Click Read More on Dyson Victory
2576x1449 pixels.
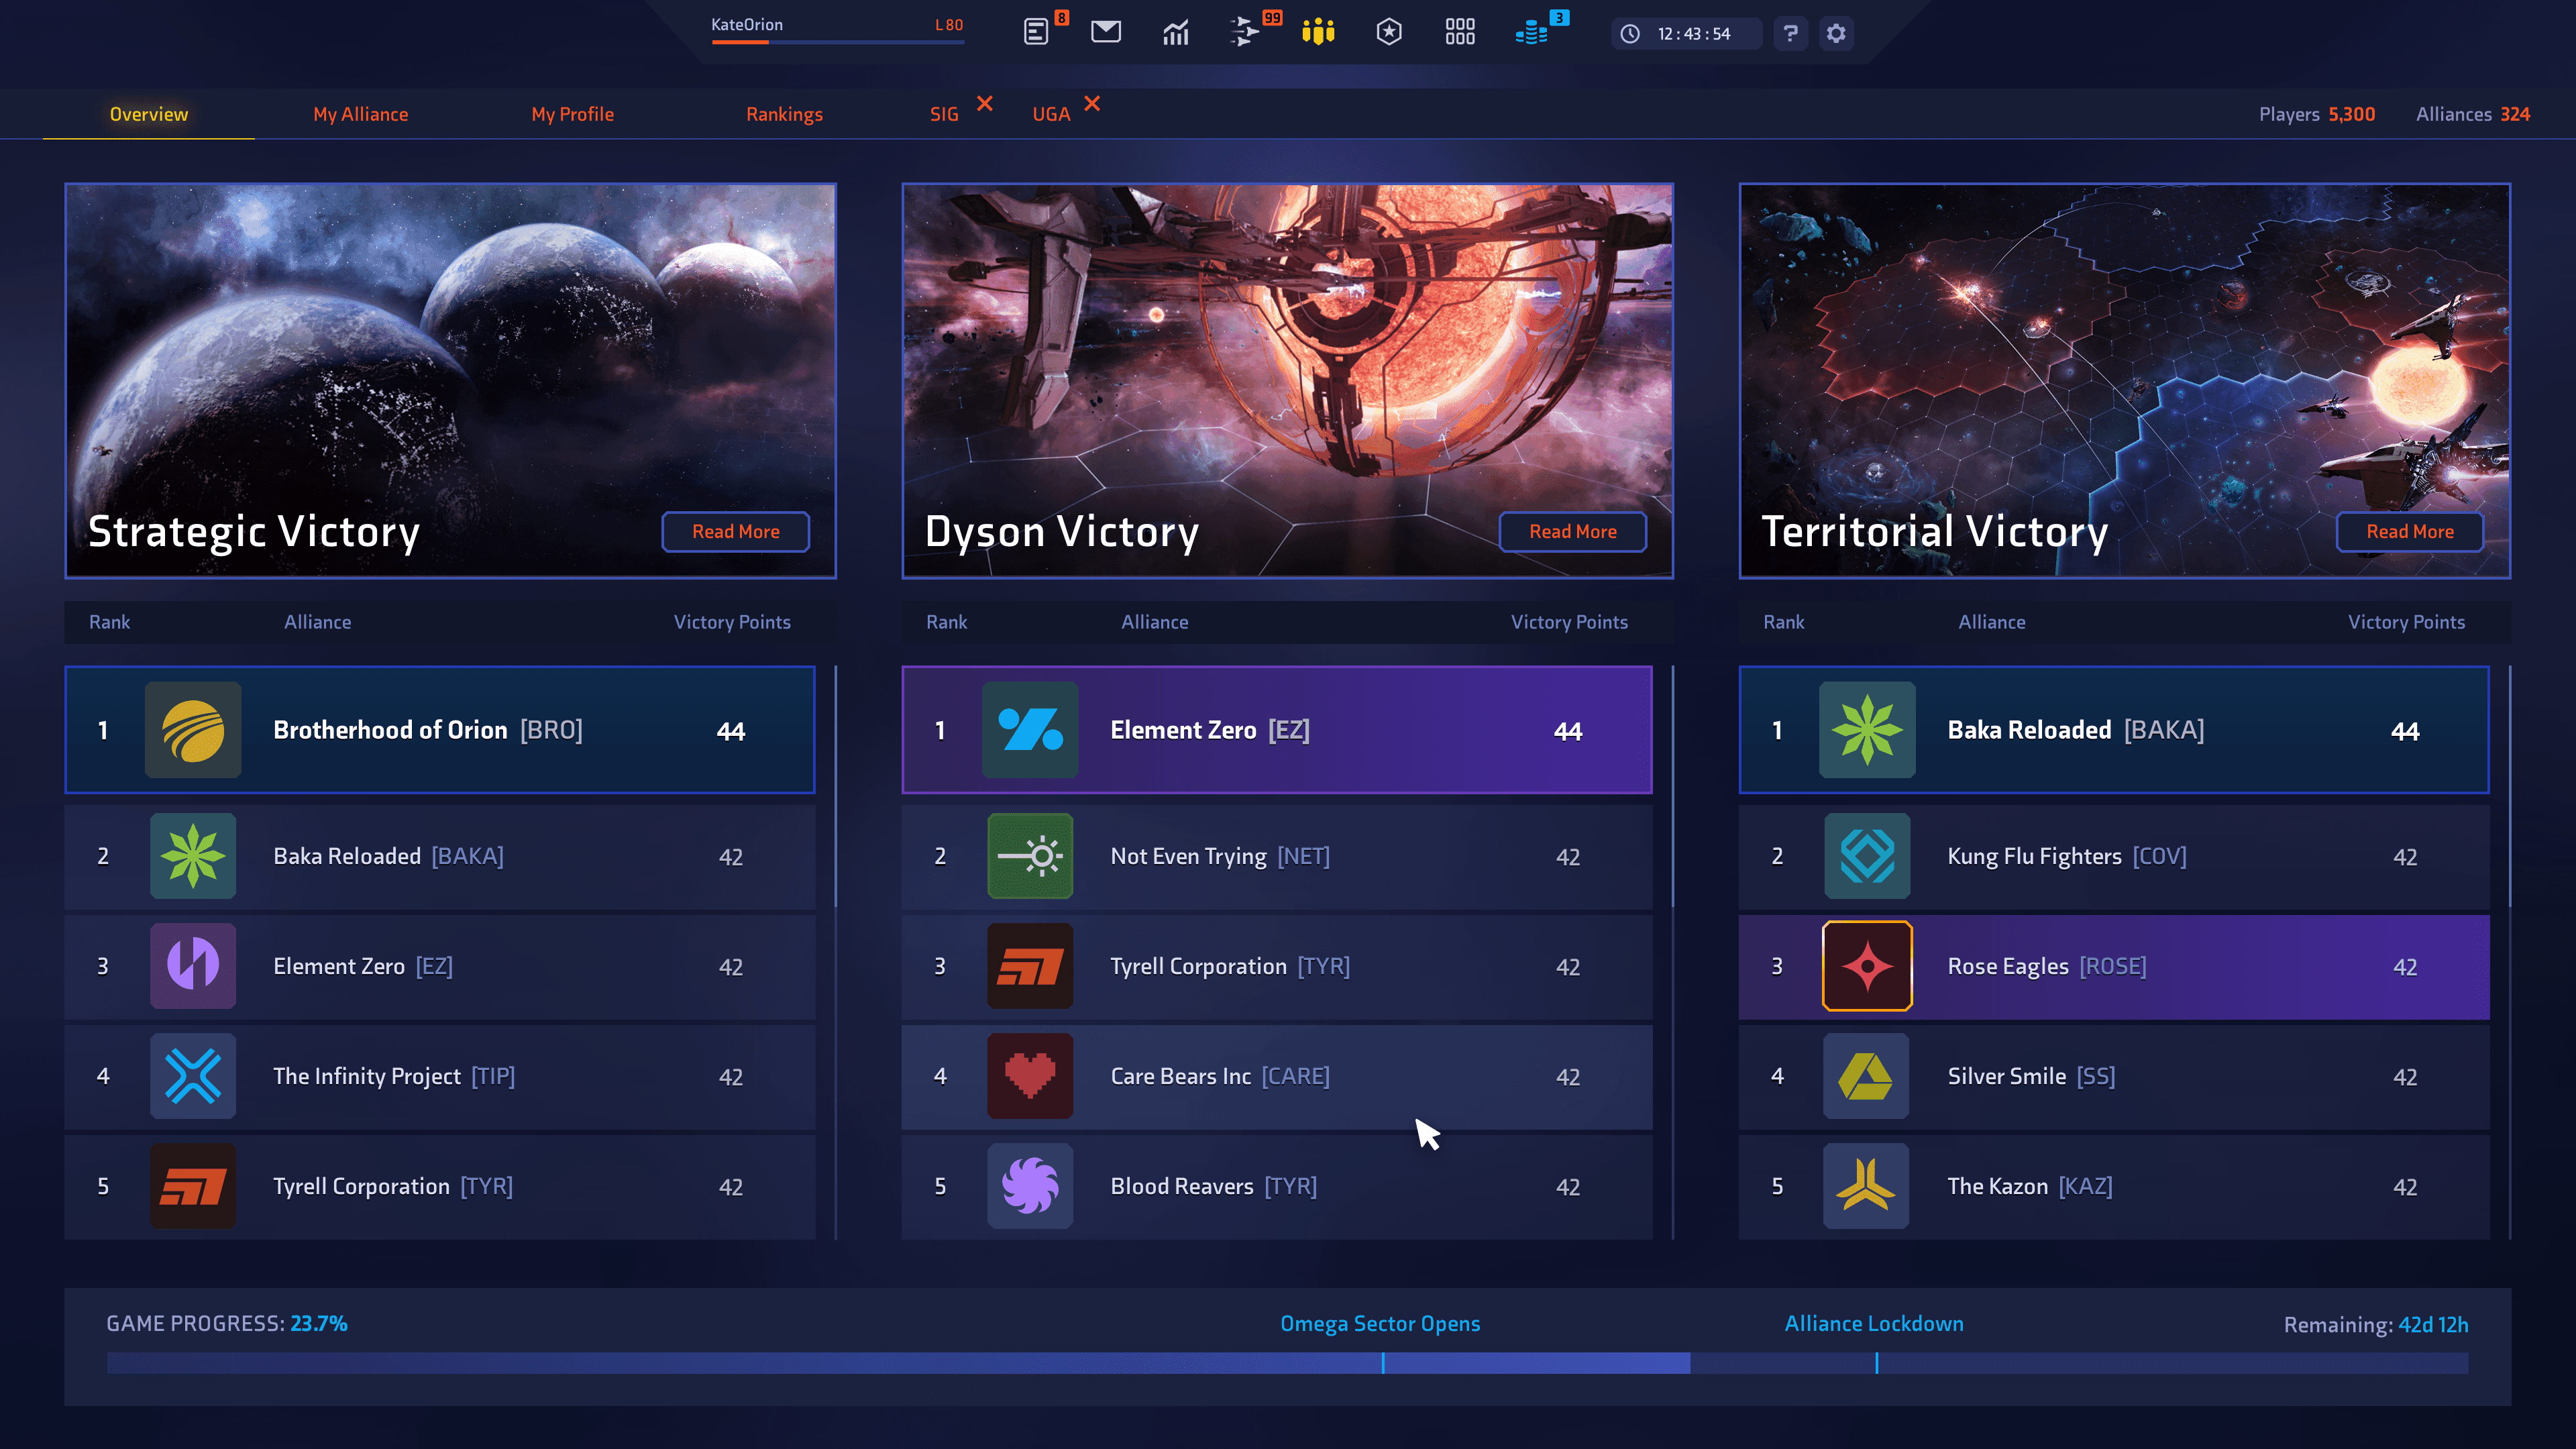point(1573,532)
